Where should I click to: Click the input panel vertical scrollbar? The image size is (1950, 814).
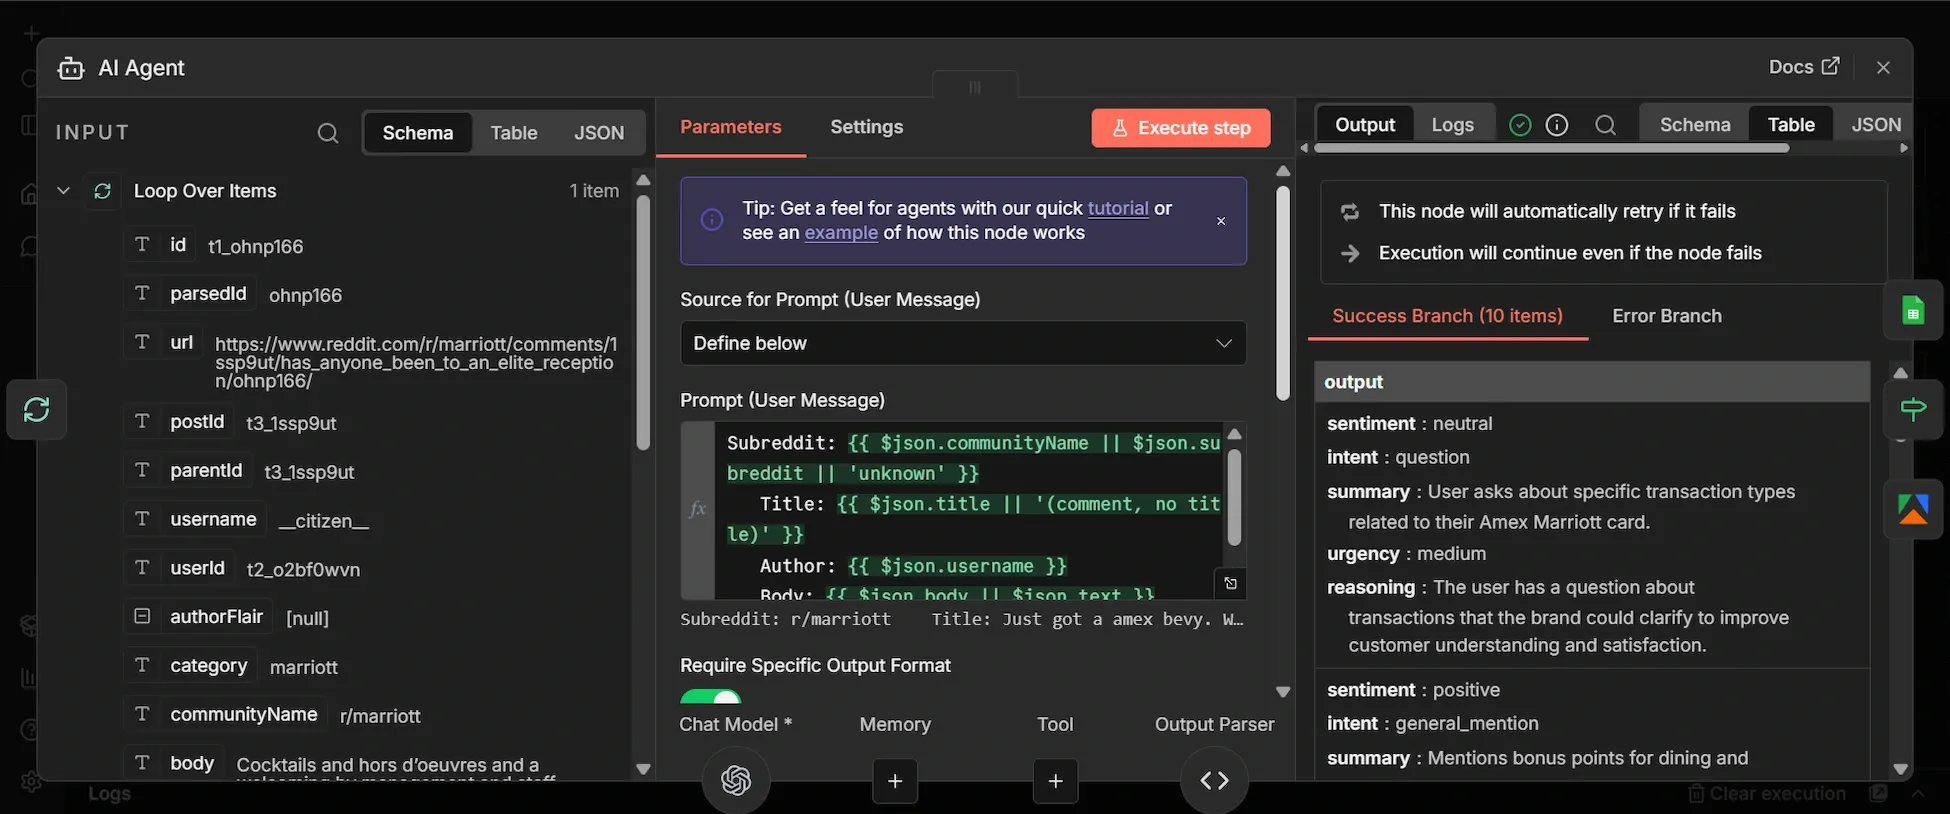(643, 322)
